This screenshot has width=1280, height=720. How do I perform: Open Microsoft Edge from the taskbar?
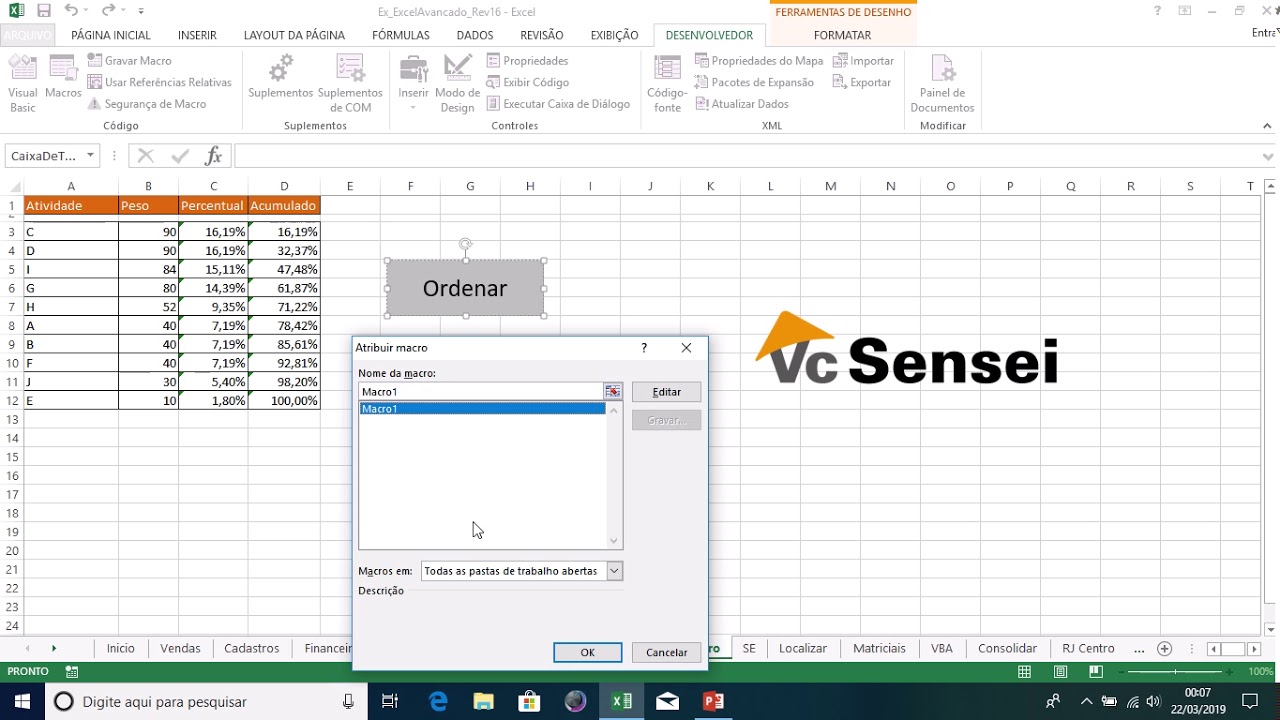point(438,701)
